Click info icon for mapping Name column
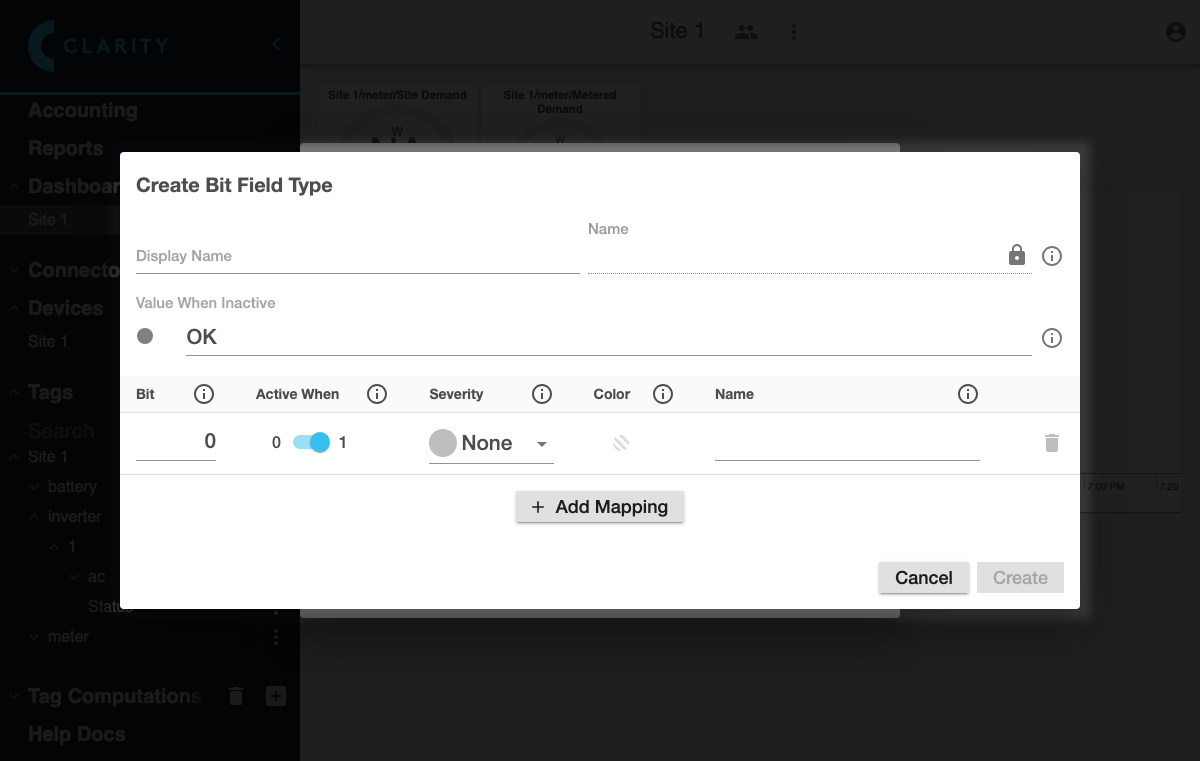This screenshot has height=761, width=1200. point(967,394)
